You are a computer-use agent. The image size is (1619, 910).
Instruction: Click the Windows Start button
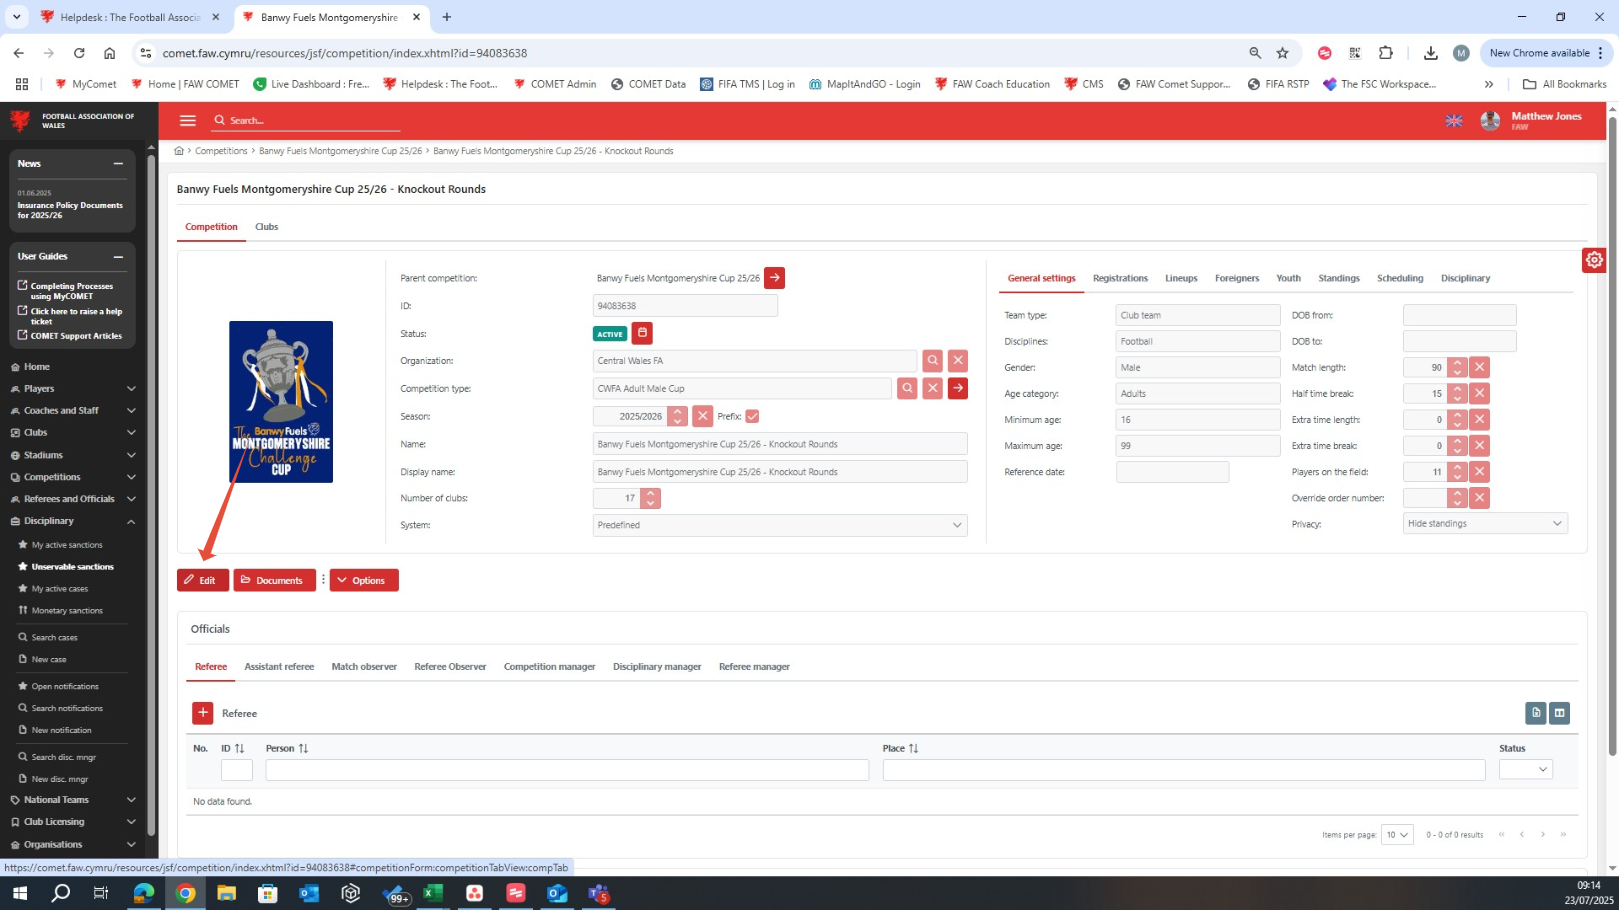19,893
